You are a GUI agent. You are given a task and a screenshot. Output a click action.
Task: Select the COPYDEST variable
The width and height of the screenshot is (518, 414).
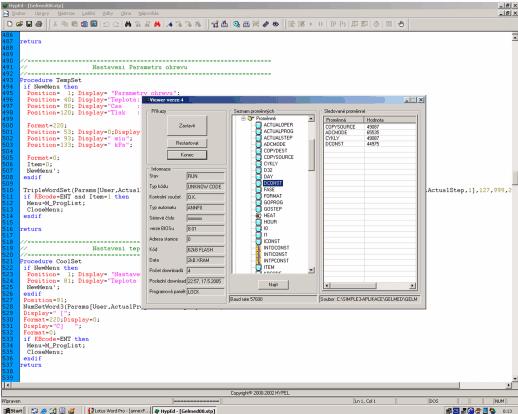[275, 151]
